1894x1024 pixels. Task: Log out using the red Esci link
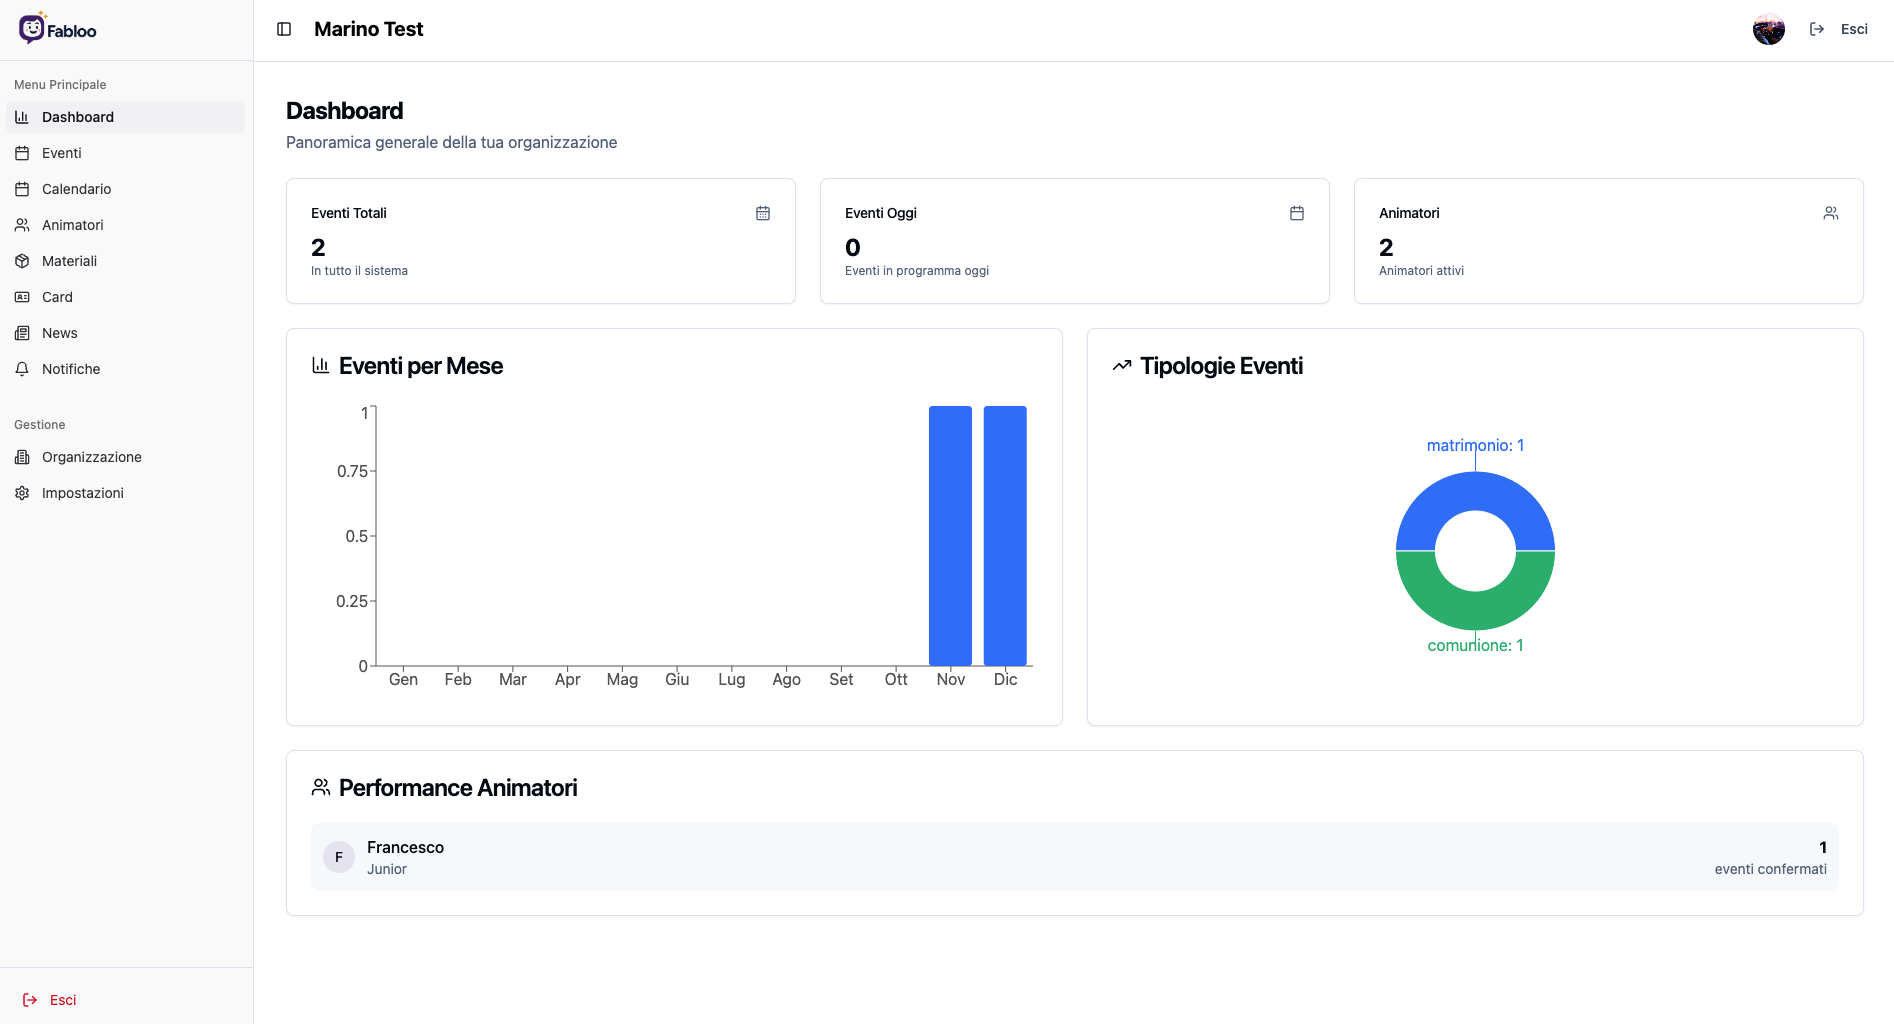point(50,1000)
